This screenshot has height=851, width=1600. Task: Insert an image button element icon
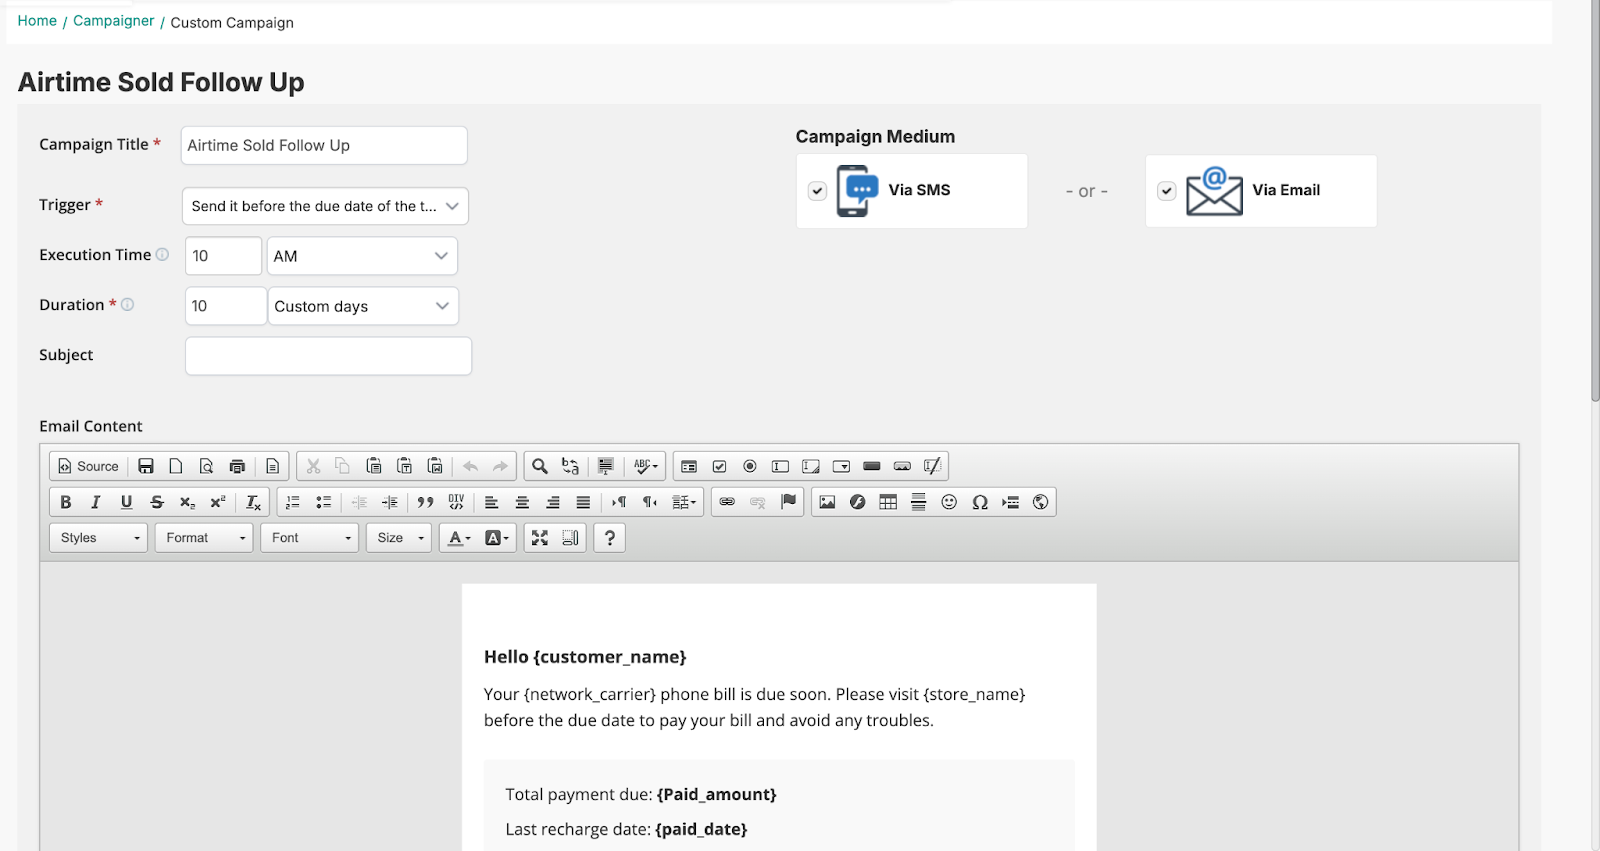(902, 466)
